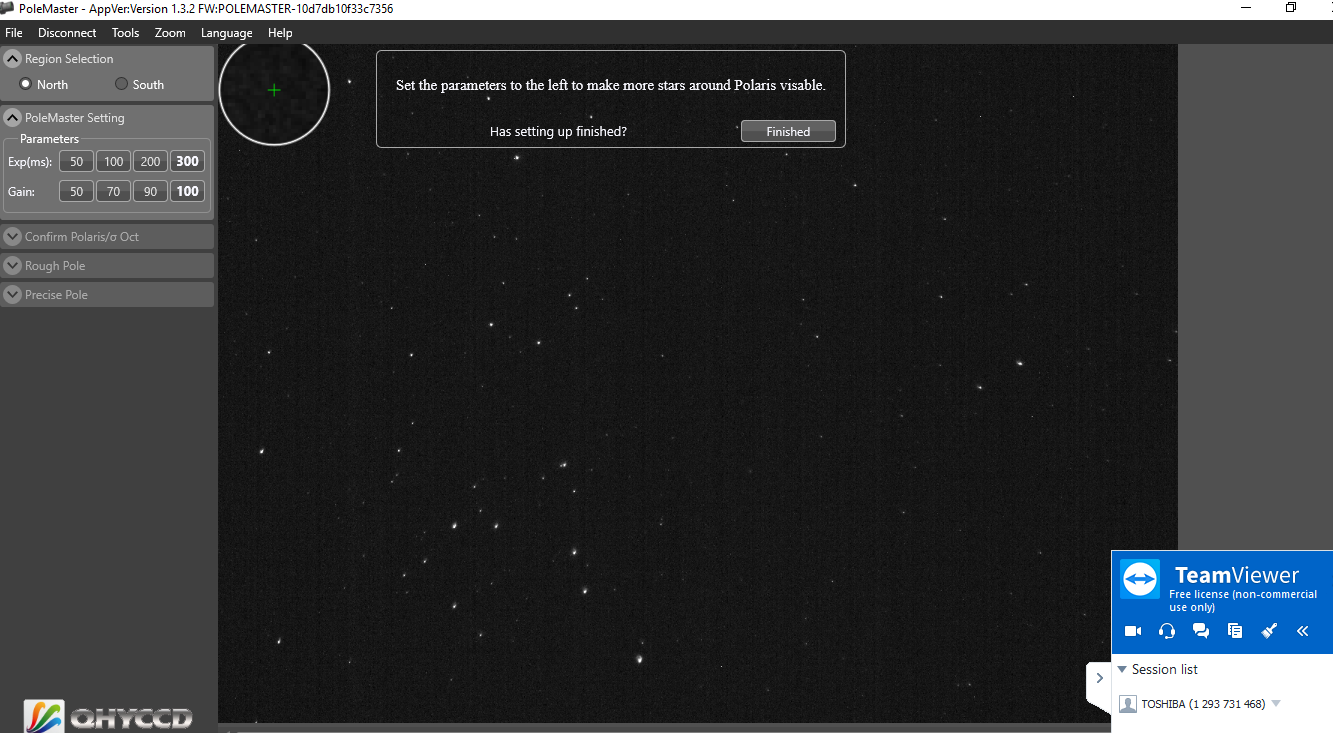1333x733 pixels.
Task: Click the PoleMaster app icon in title bar
Action: (x=9, y=8)
